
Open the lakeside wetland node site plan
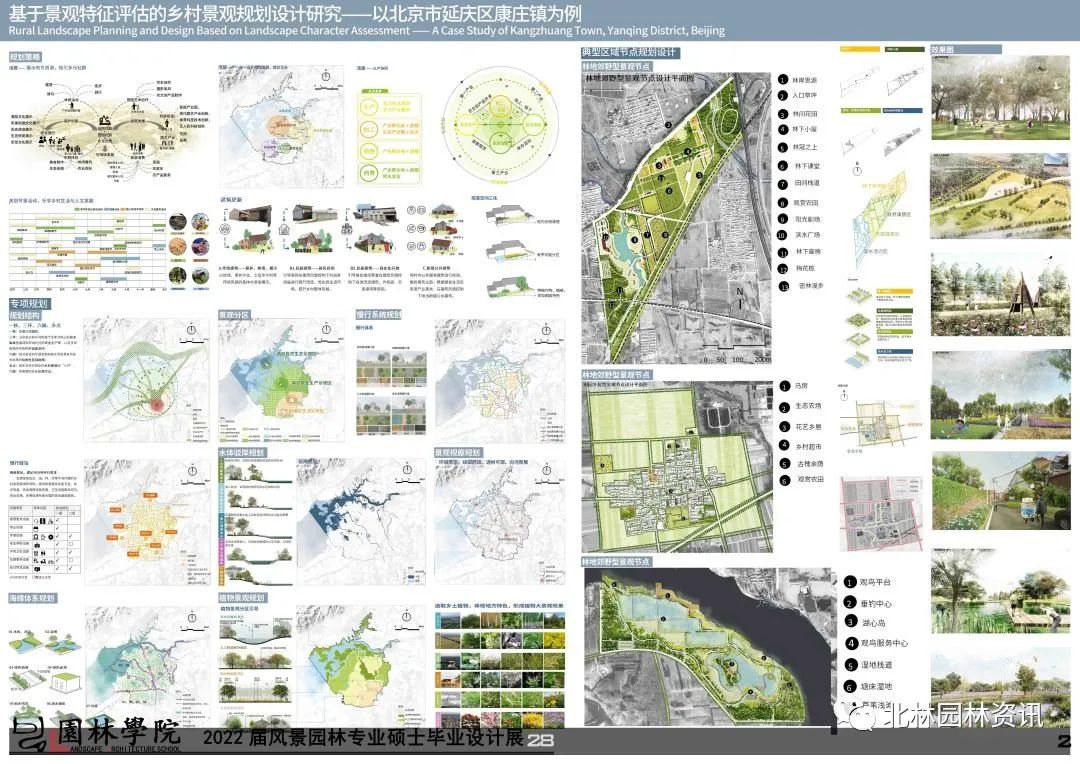tap(709, 646)
